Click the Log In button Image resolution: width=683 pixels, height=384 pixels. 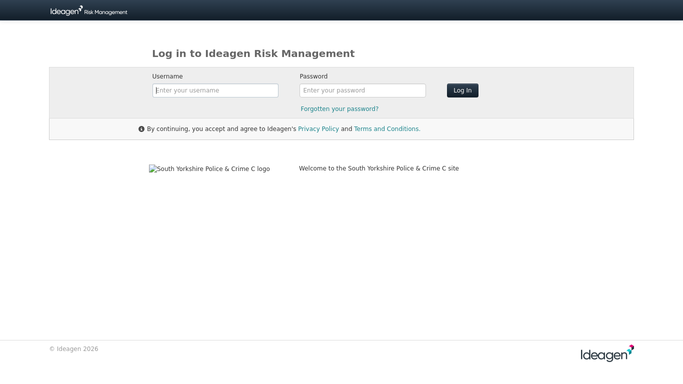click(x=463, y=91)
